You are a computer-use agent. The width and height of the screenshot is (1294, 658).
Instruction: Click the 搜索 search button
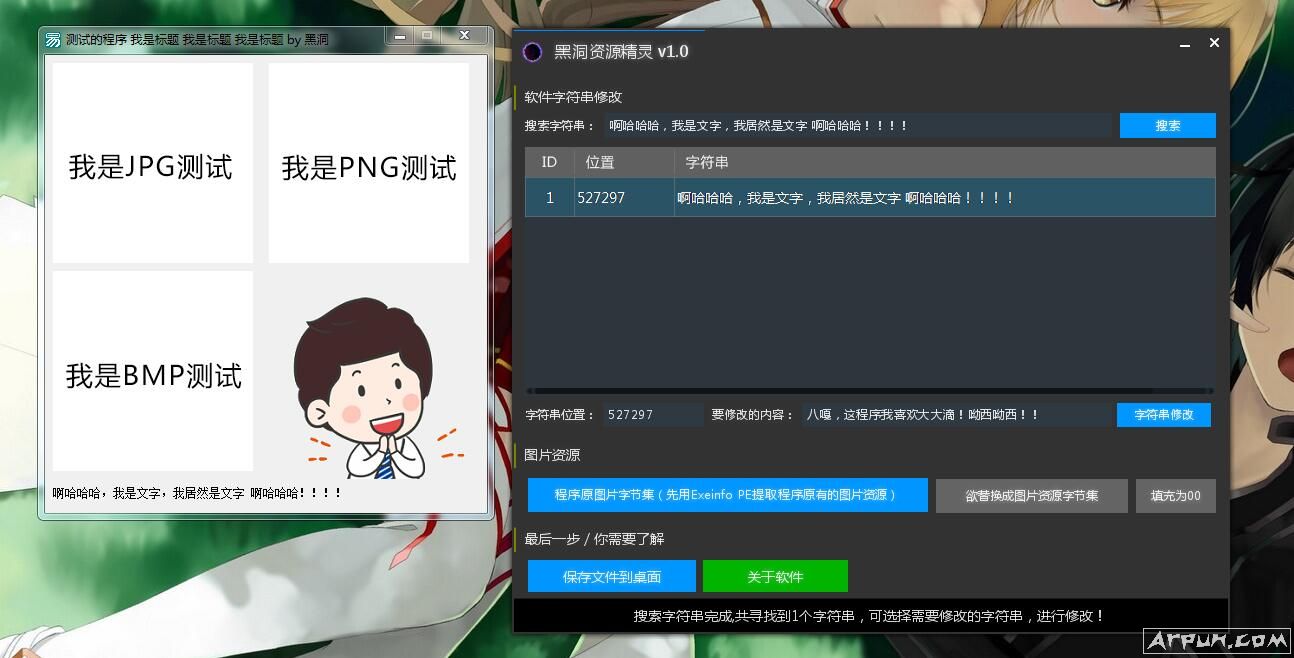pyautogui.click(x=1167, y=125)
